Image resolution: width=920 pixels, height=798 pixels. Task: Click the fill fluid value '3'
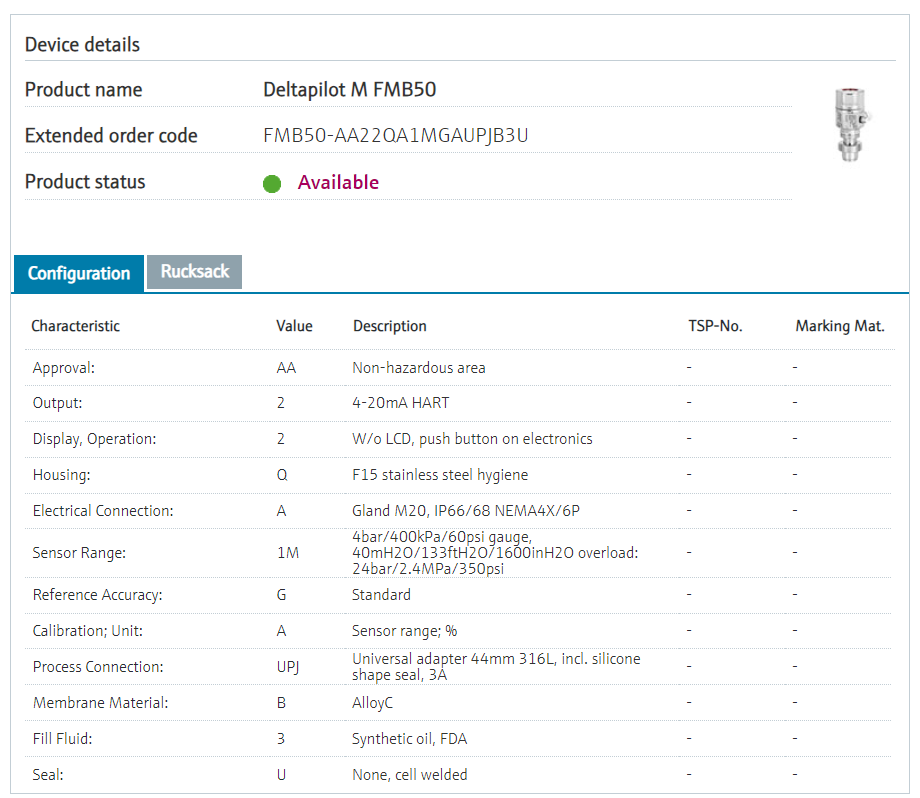coord(281,739)
